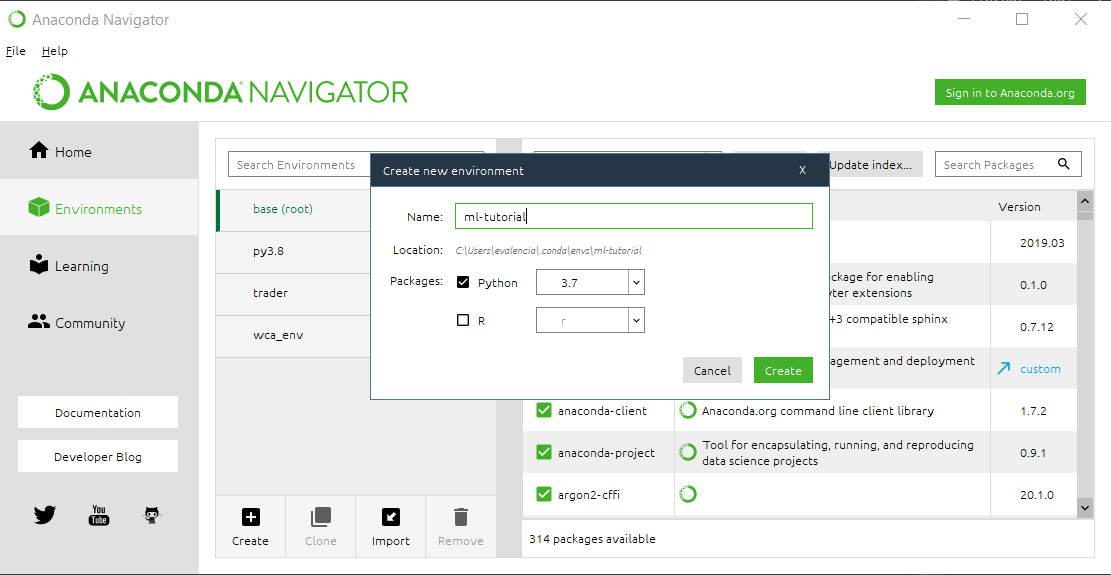The image size is (1111, 575).
Task: Open Anaconda's GitHub page icon
Action: click(x=152, y=515)
